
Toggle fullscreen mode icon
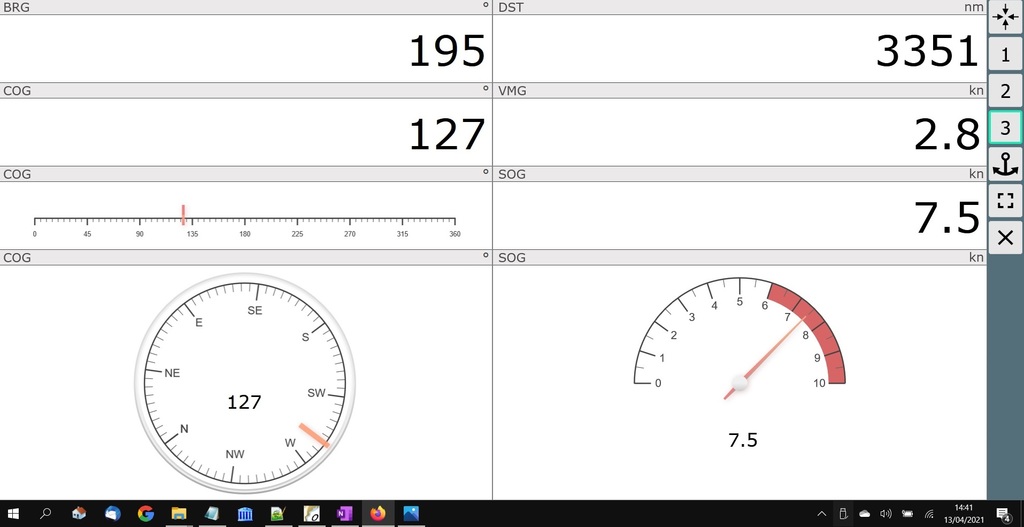1005,200
